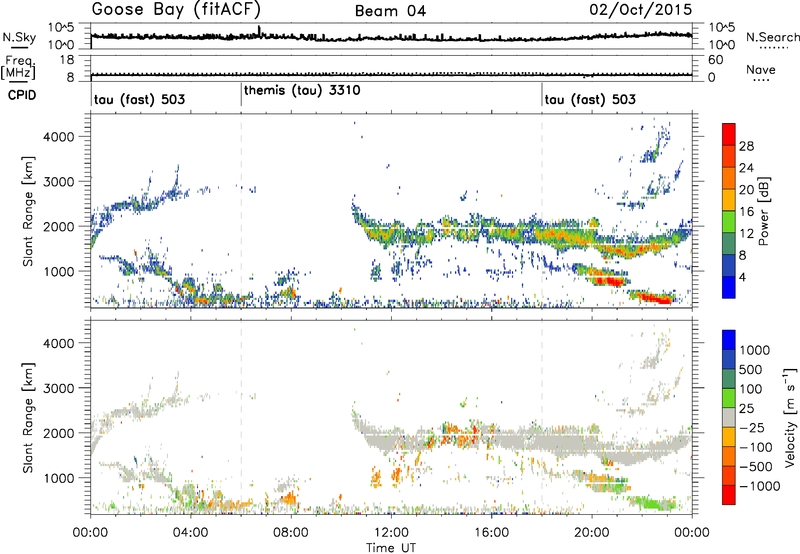The height and width of the screenshot is (554, 800).
Task: Click the first 'tau (fast) 503' label near 00:00
Action: 139,99
